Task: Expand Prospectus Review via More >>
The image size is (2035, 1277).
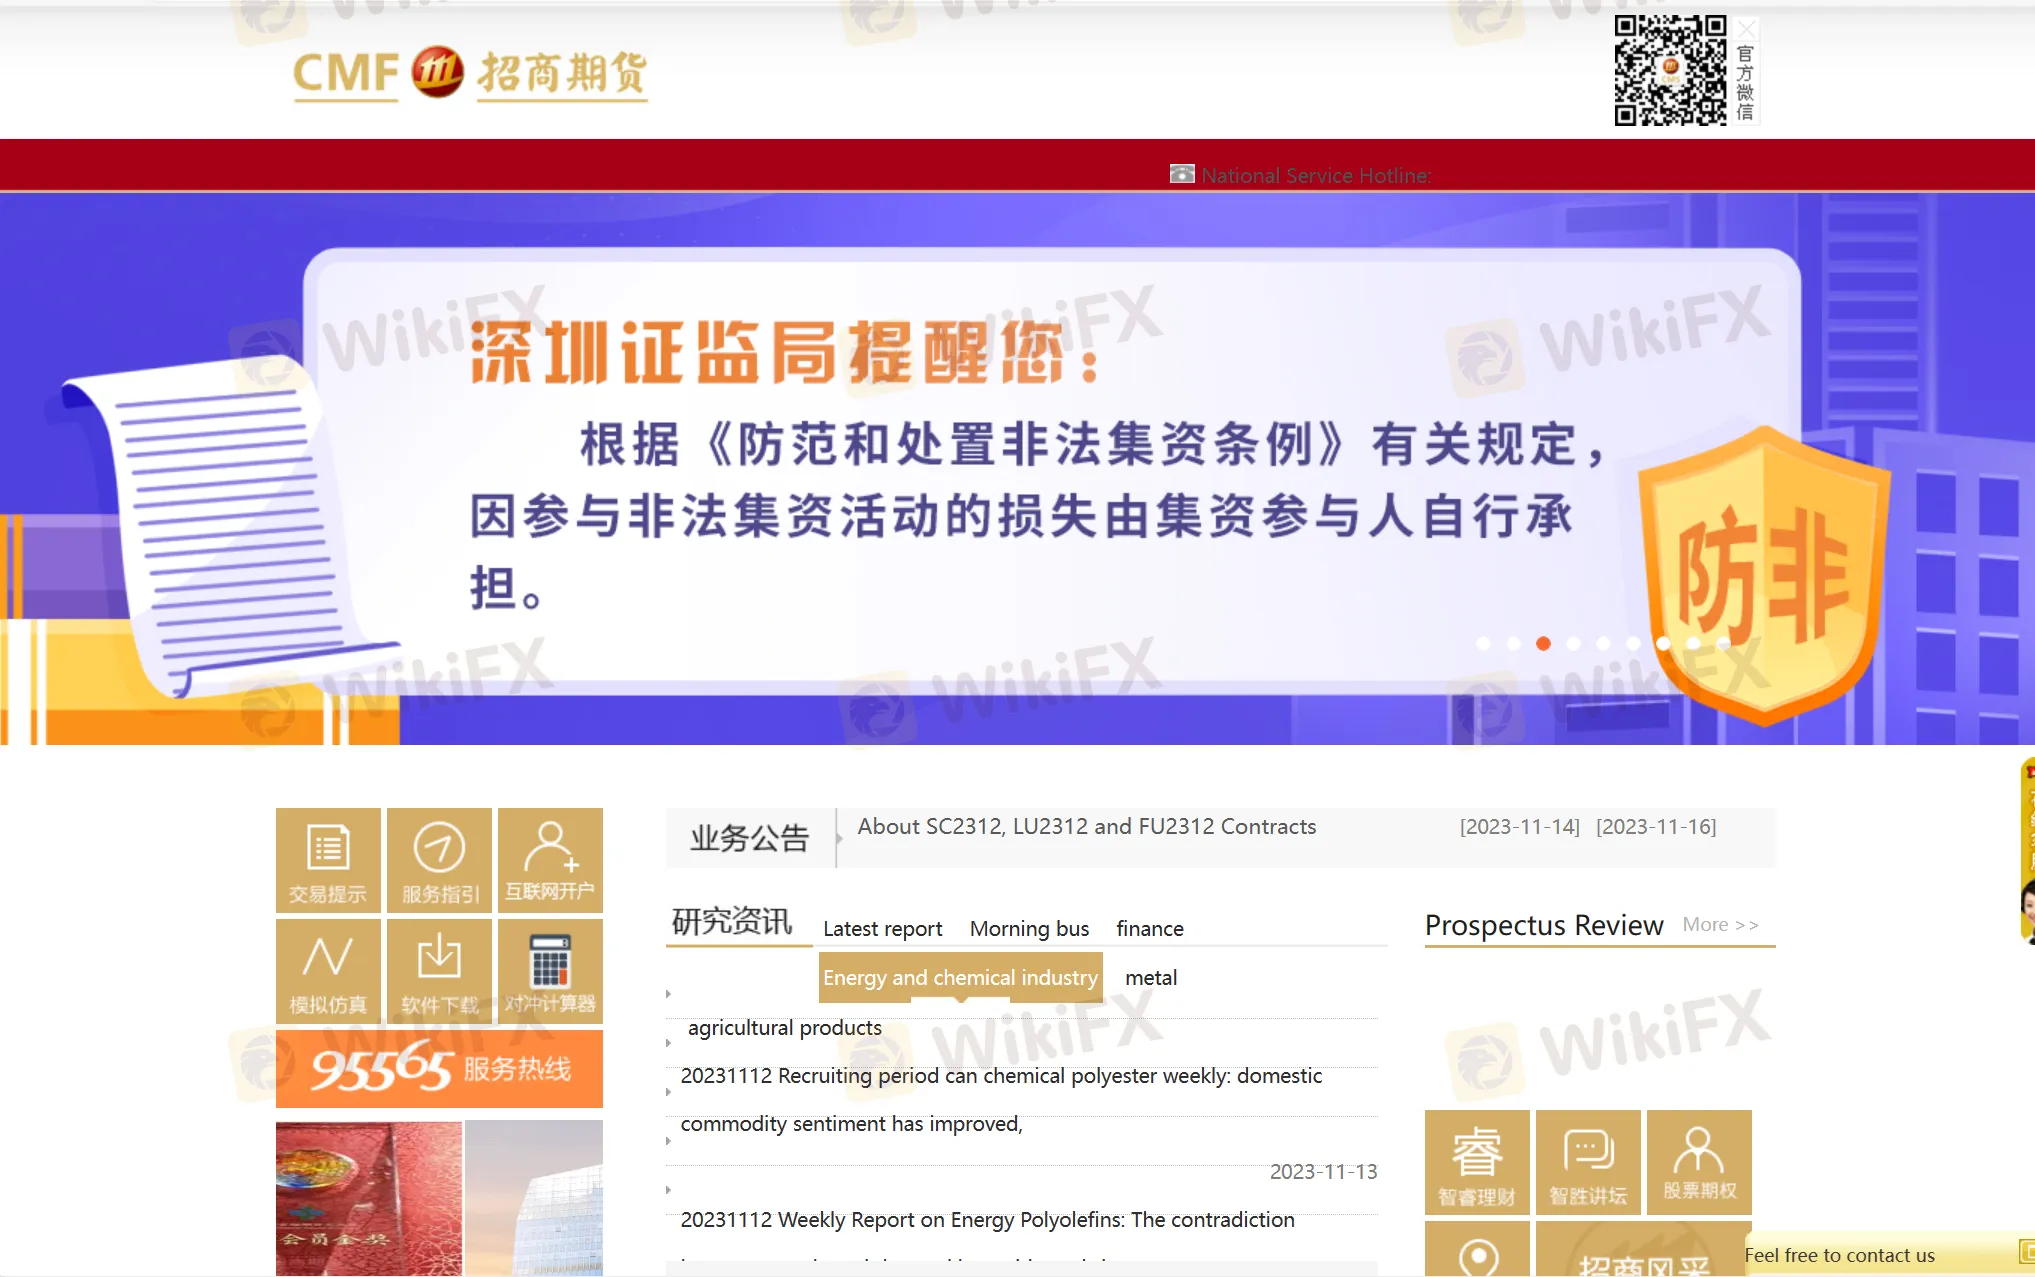Action: (x=1721, y=925)
